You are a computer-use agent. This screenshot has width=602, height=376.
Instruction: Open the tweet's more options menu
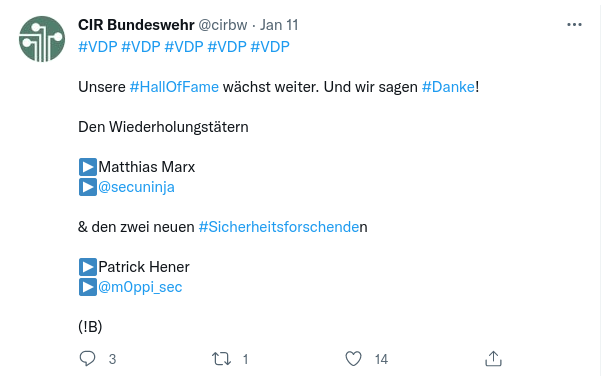coord(574,25)
